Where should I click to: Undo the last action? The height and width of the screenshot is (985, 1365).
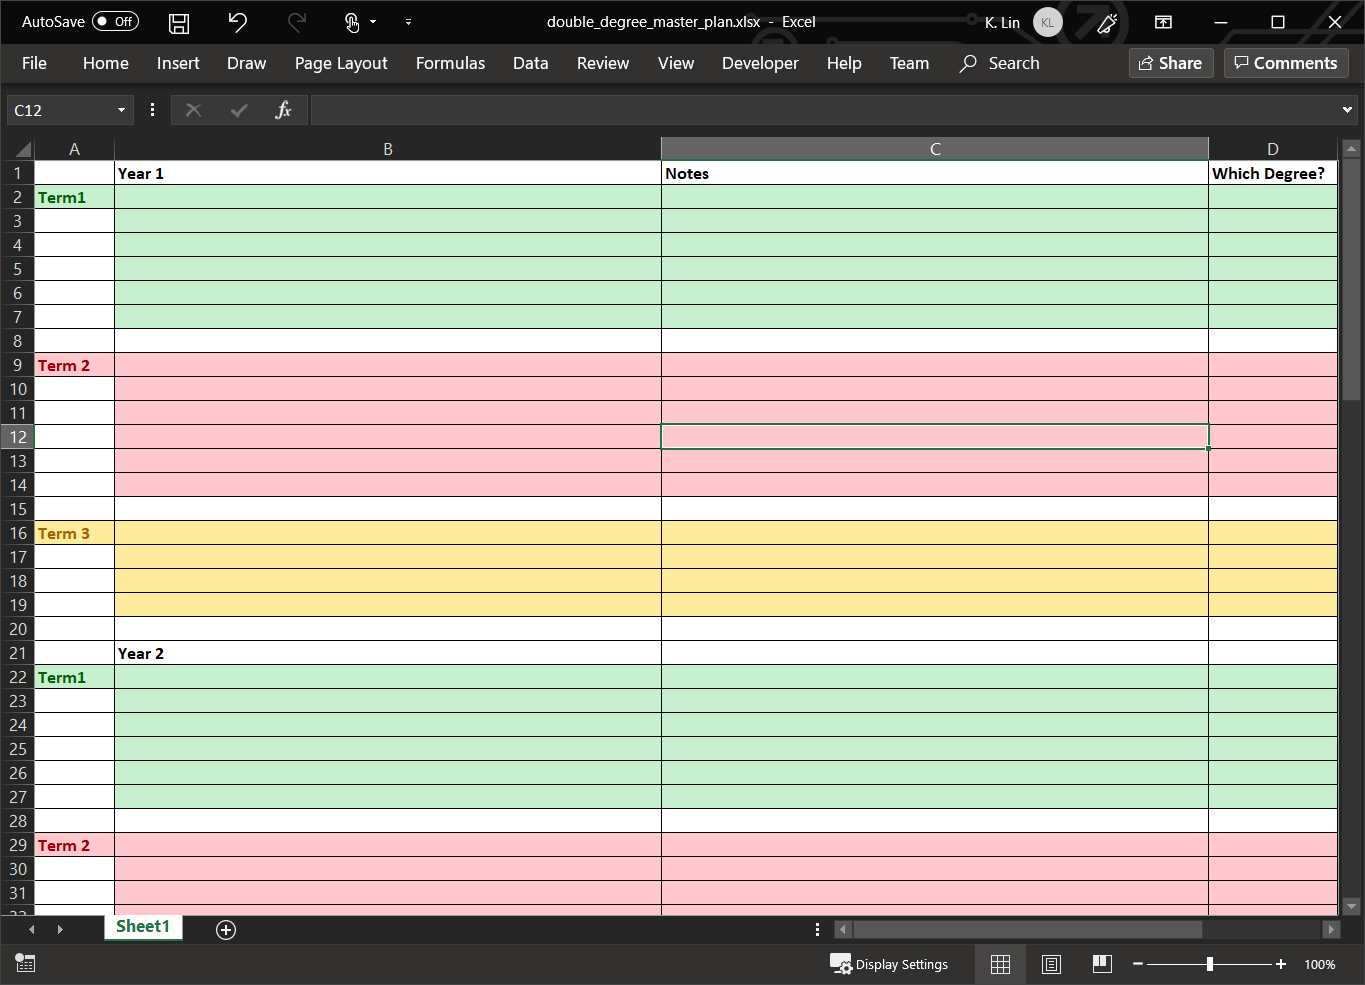tap(237, 22)
